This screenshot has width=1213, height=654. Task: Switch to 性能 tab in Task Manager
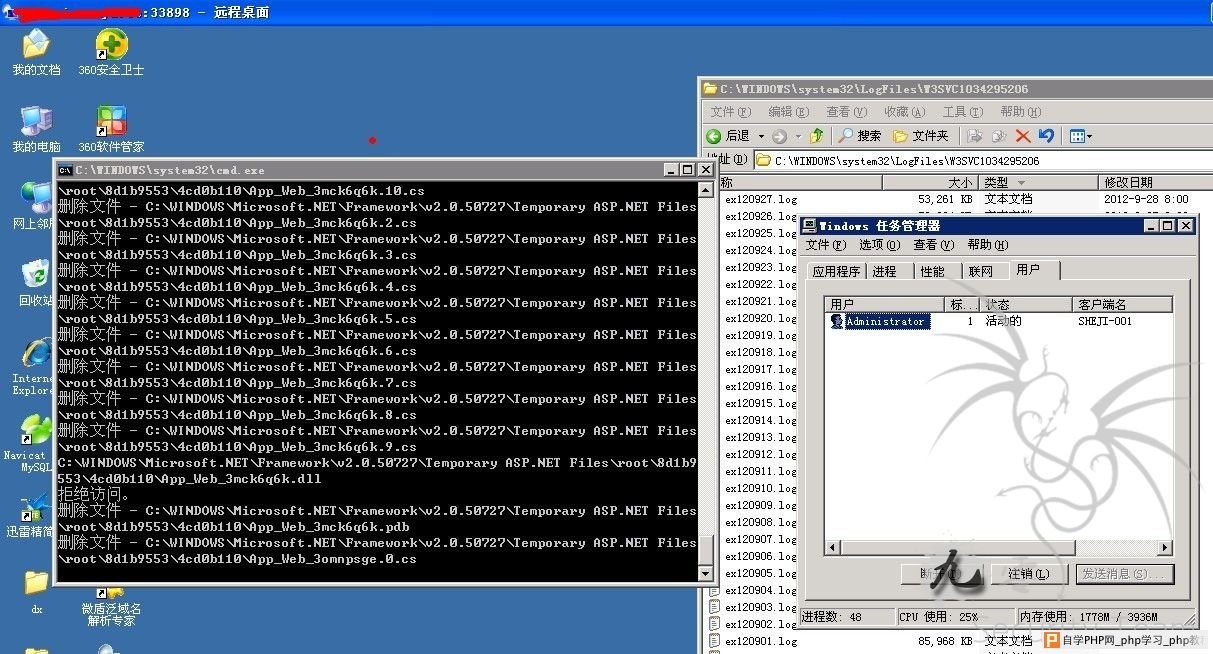point(932,271)
